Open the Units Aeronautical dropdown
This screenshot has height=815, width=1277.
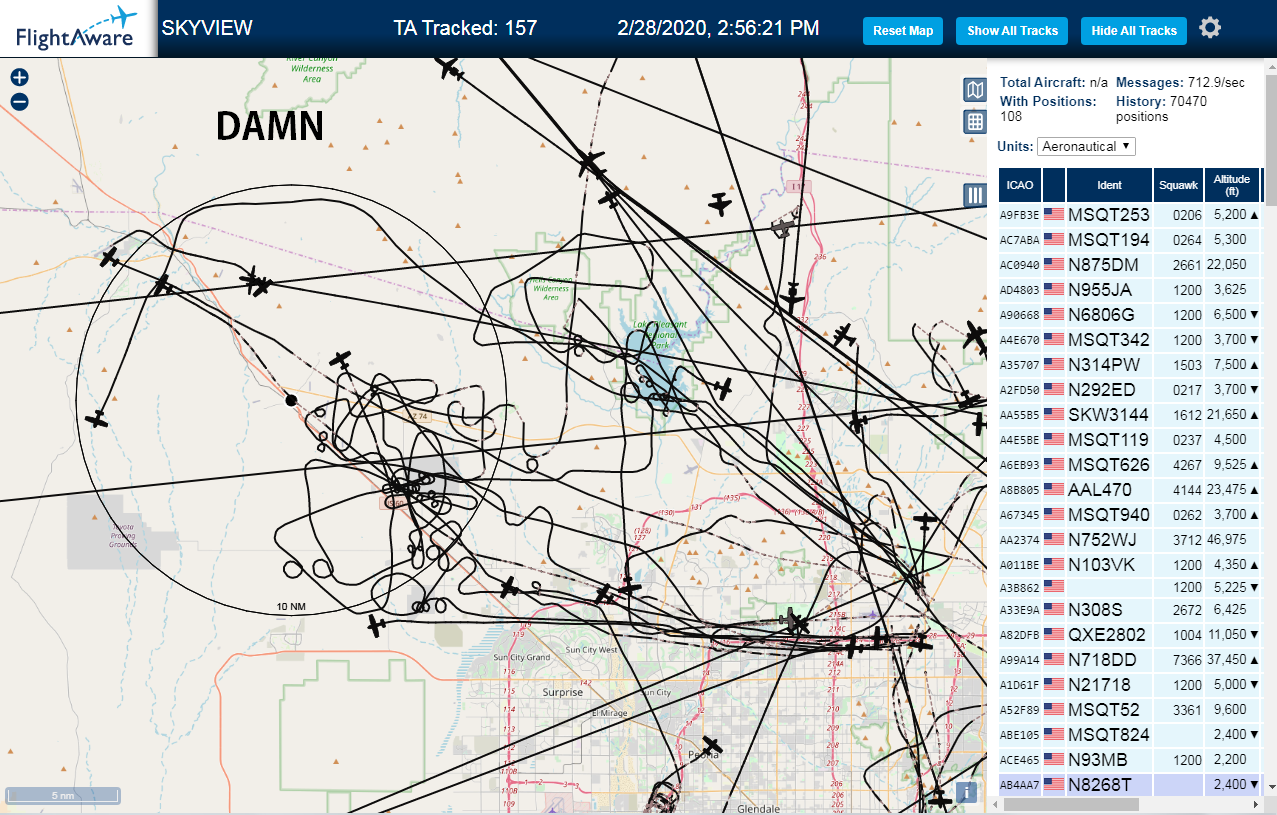click(1086, 146)
